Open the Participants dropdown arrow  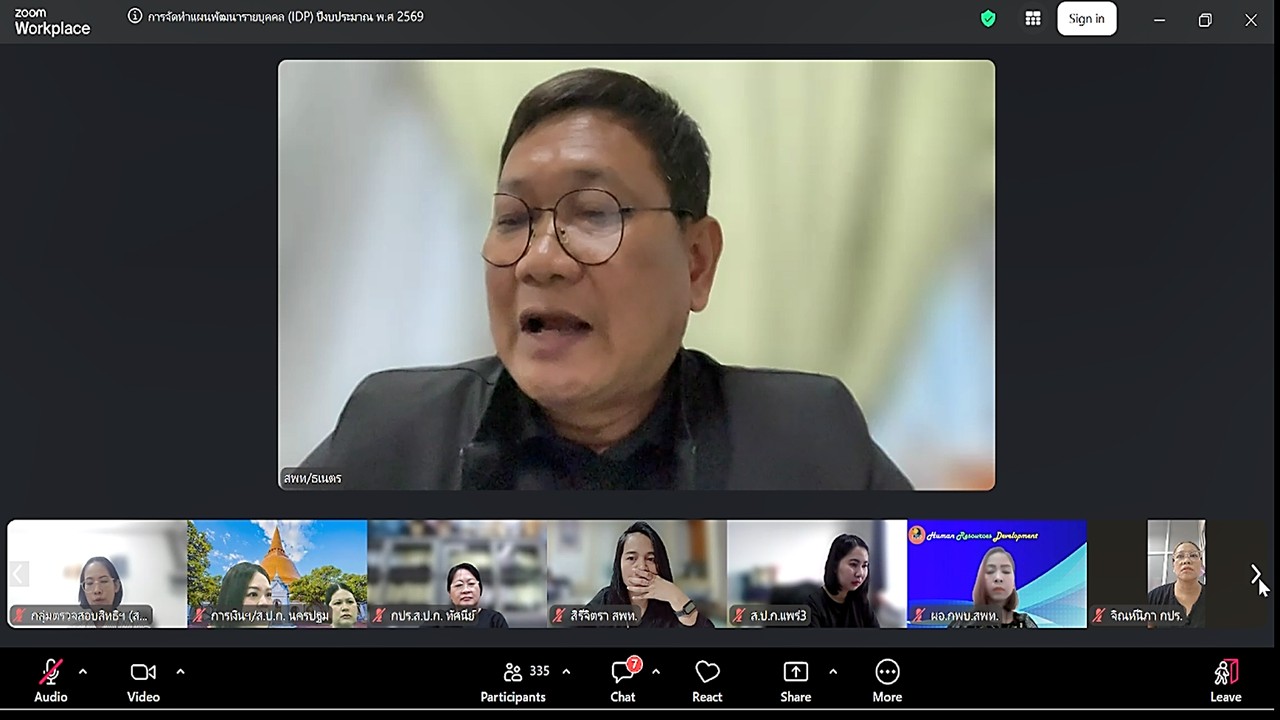[x=566, y=671]
